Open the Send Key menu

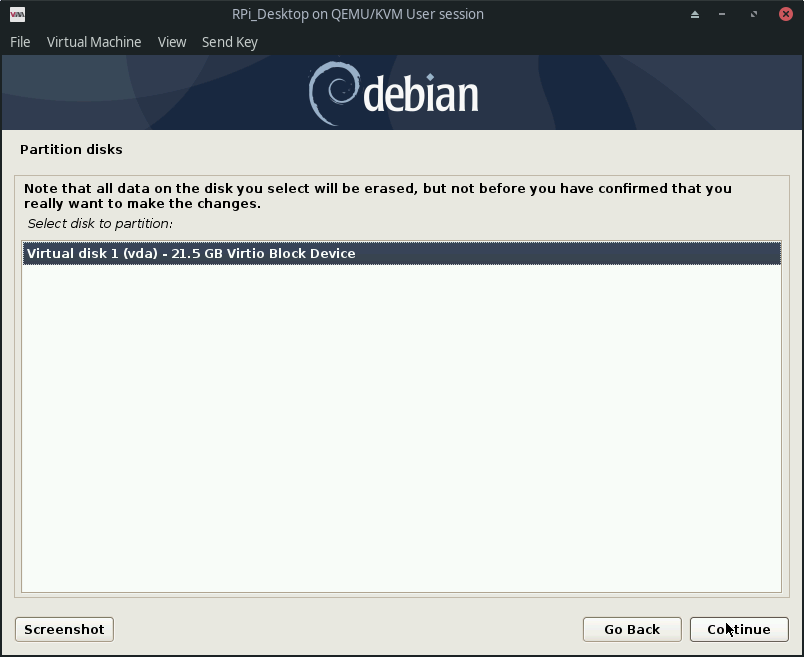click(x=230, y=42)
